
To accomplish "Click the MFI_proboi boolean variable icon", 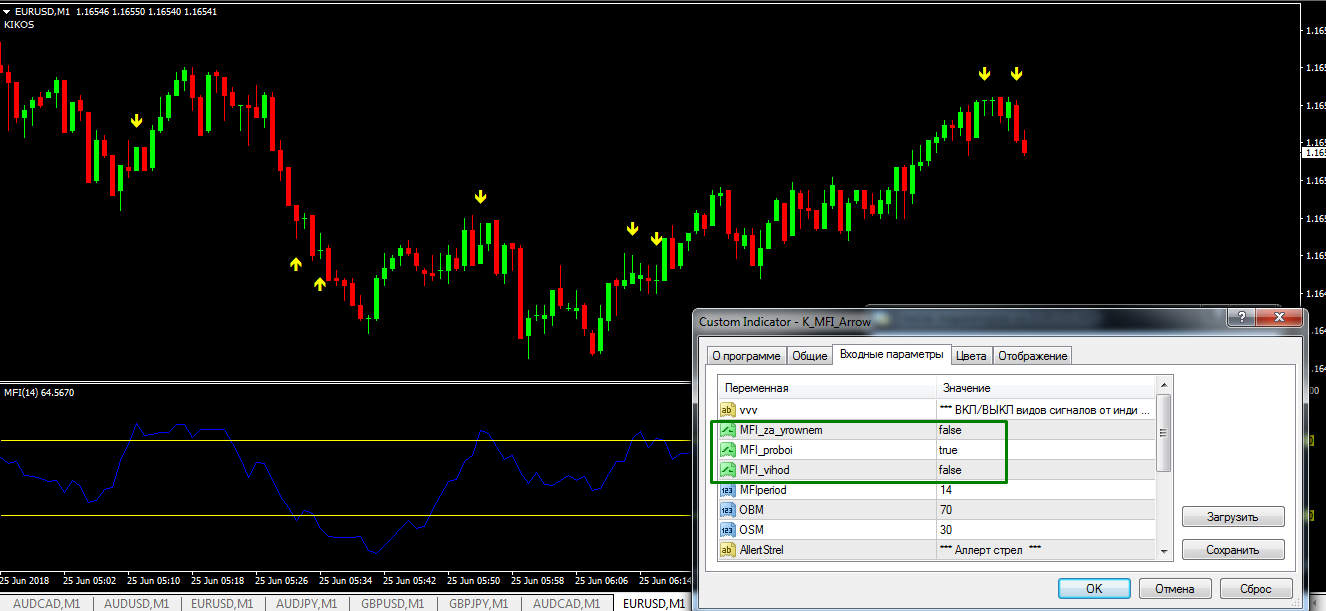I will tap(727, 450).
